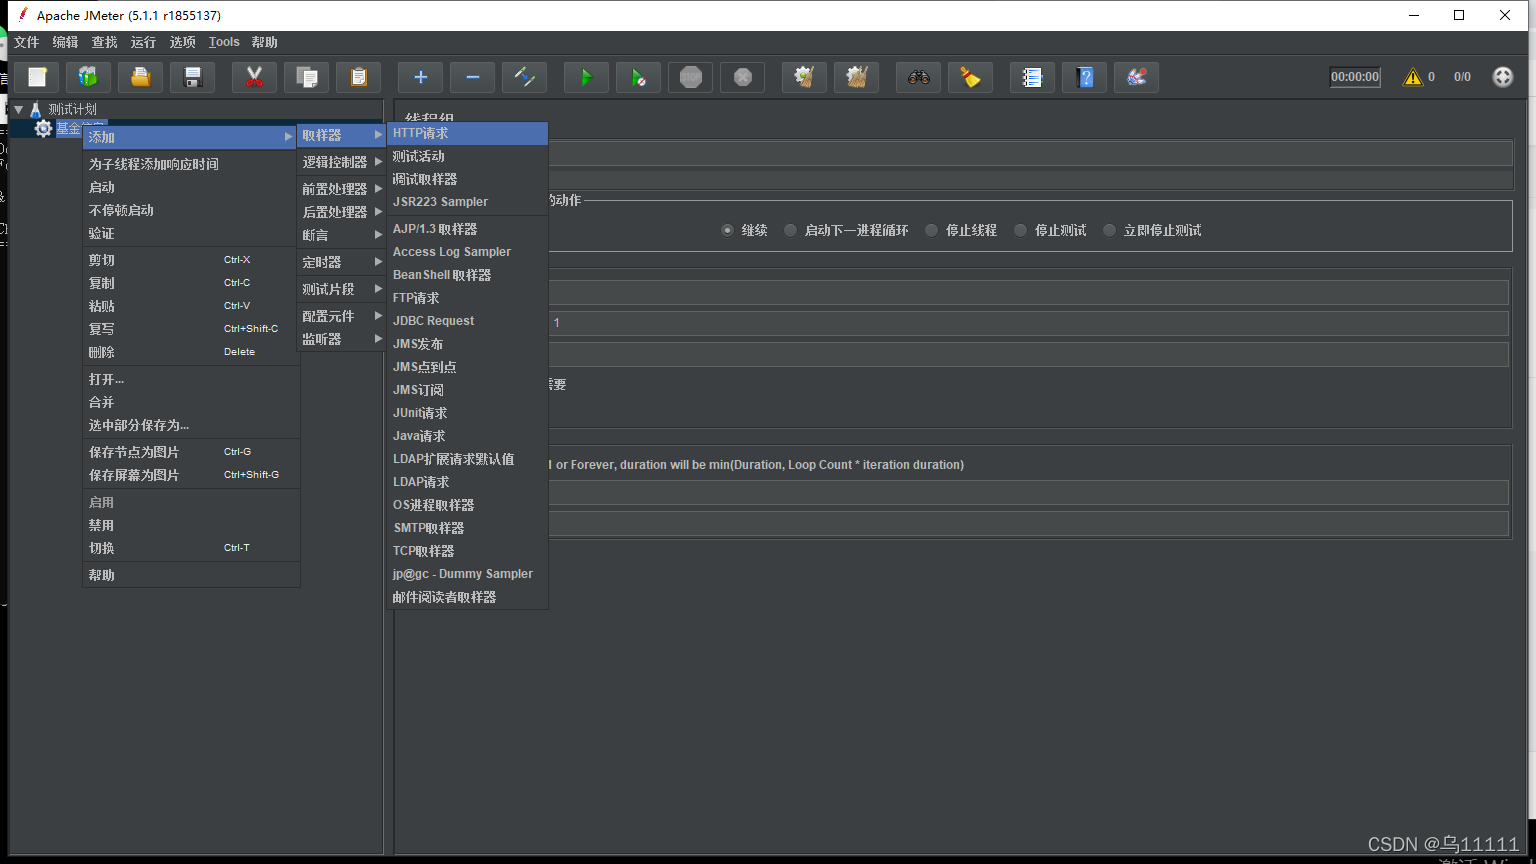Choose the 调试取样器 entry

coord(468,179)
